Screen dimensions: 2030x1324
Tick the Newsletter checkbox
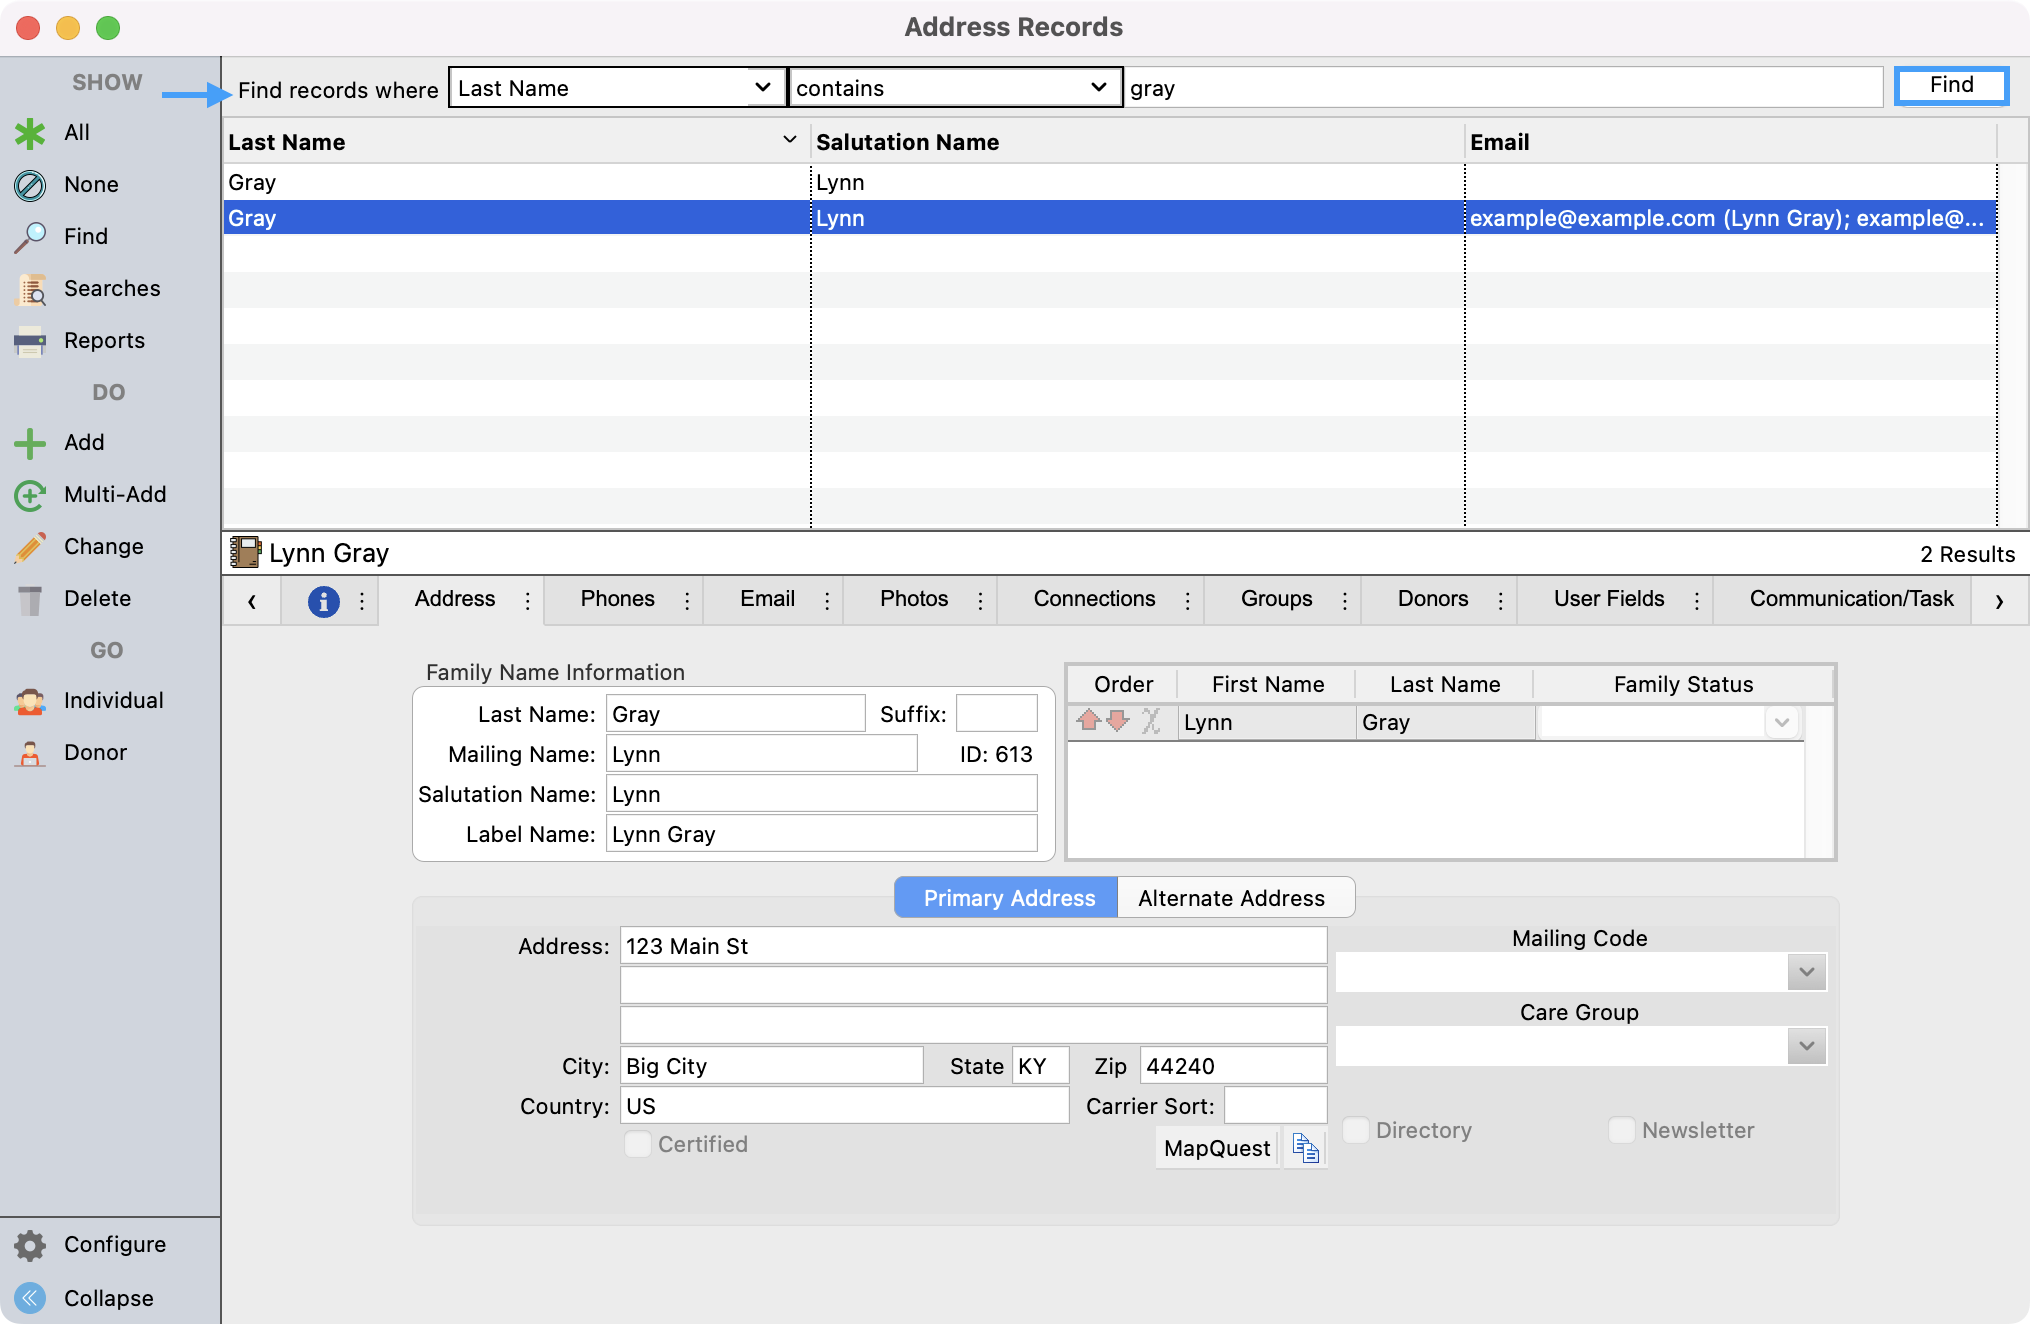coord(1621,1130)
